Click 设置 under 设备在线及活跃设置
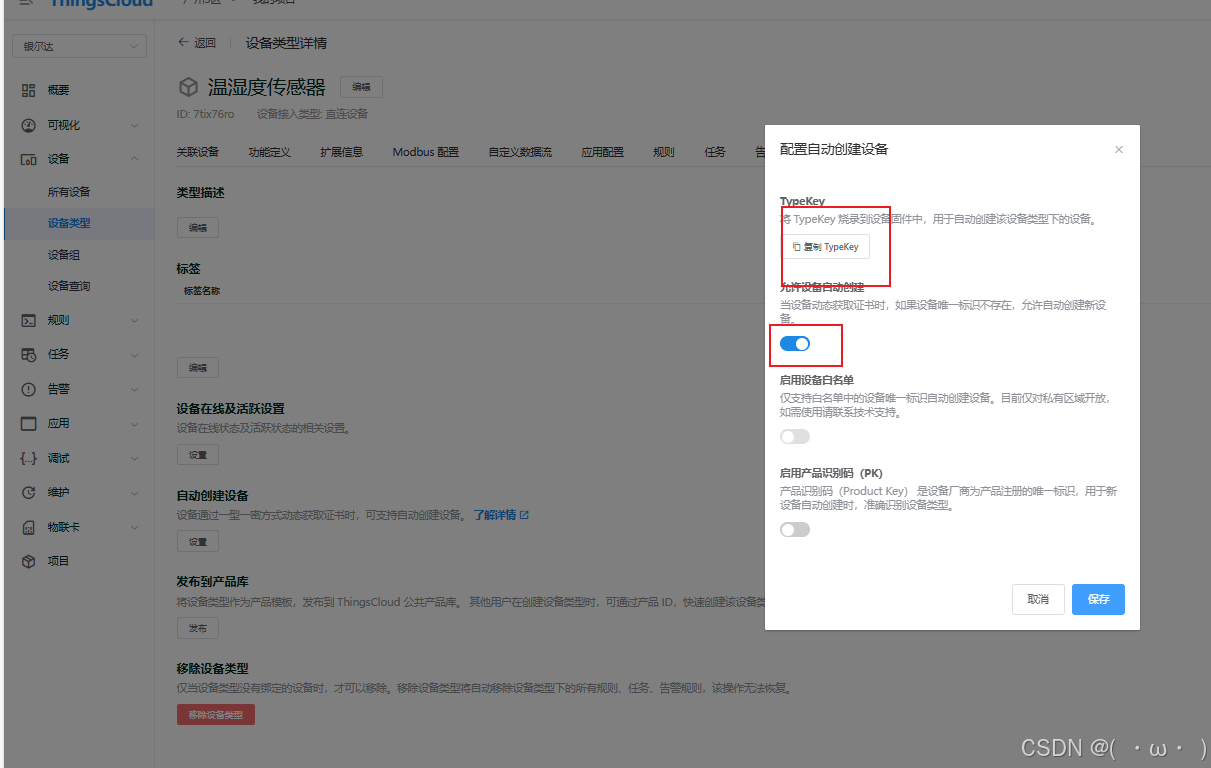 (x=197, y=455)
